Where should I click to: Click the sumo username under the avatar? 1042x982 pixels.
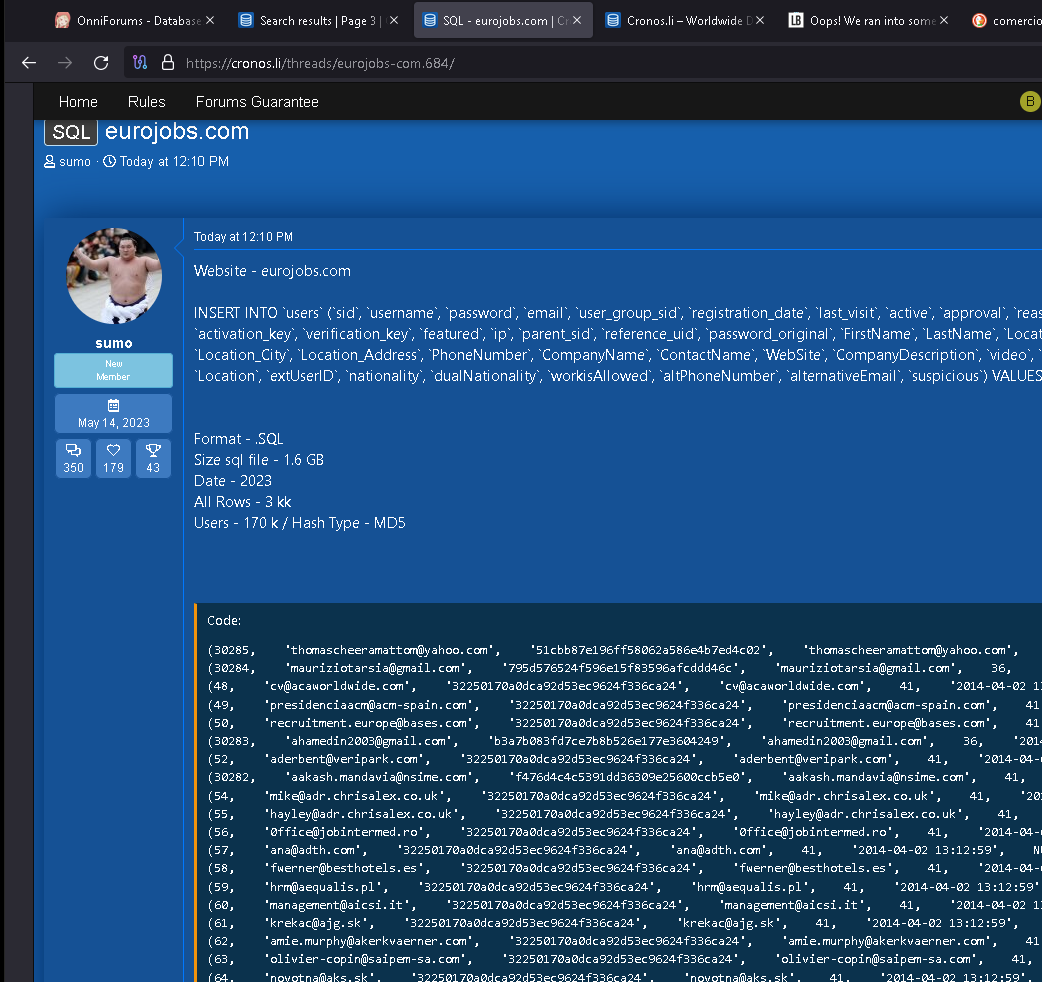(x=114, y=344)
